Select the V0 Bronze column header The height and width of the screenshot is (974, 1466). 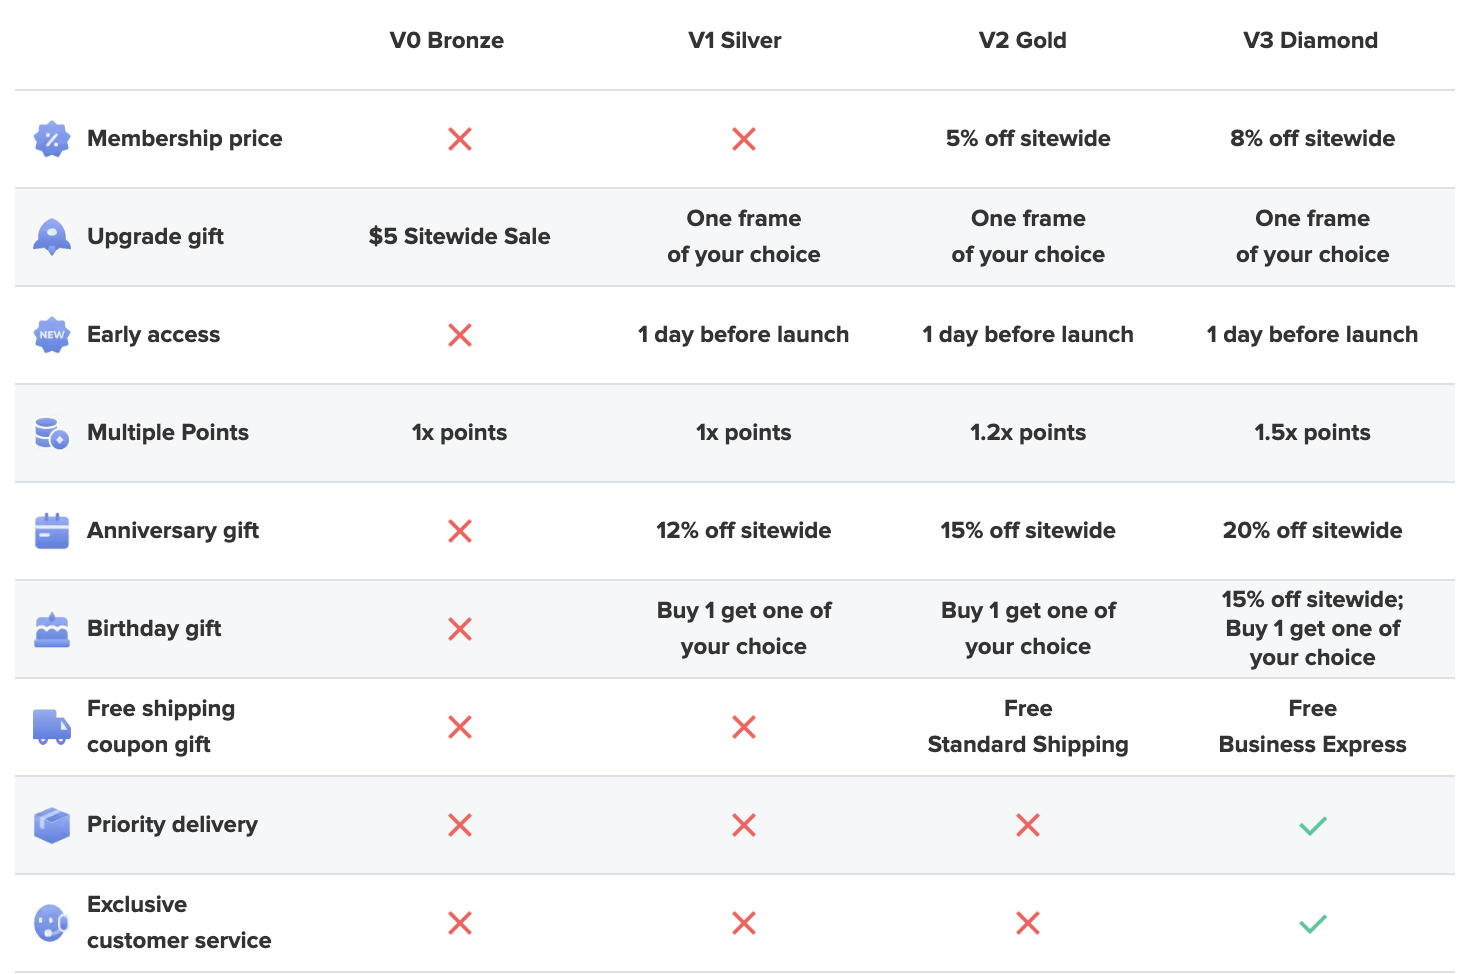[447, 41]
